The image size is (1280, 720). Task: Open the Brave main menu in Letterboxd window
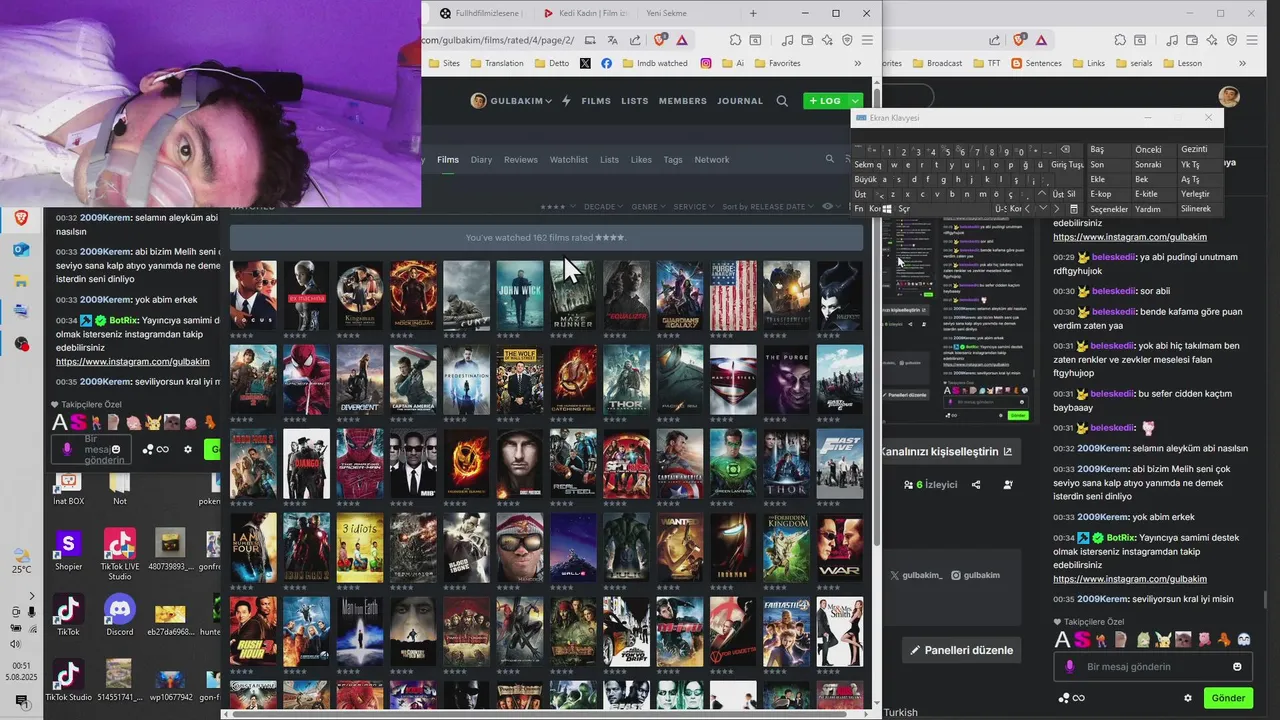click(867, 40)
